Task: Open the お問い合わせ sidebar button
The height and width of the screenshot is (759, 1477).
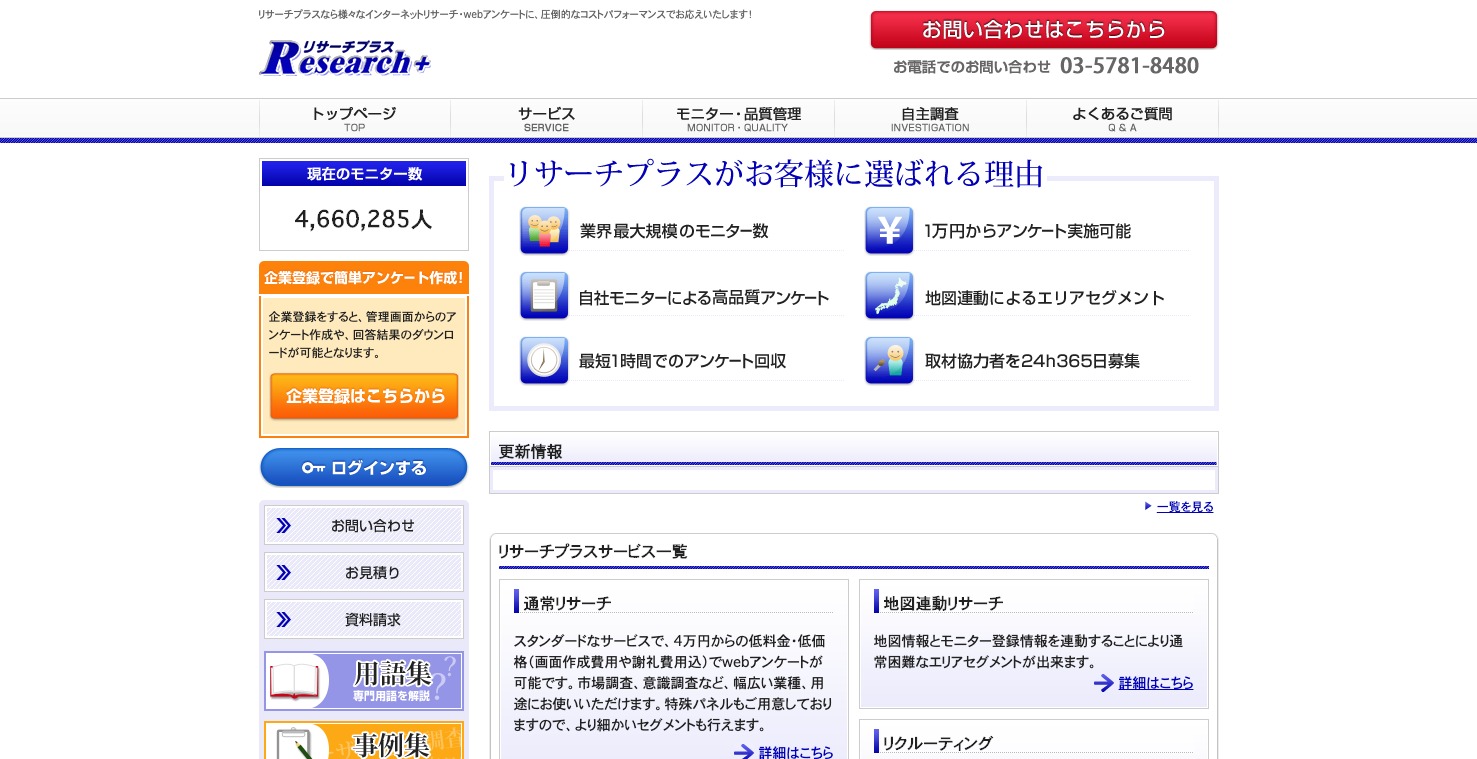Action: 364,525
